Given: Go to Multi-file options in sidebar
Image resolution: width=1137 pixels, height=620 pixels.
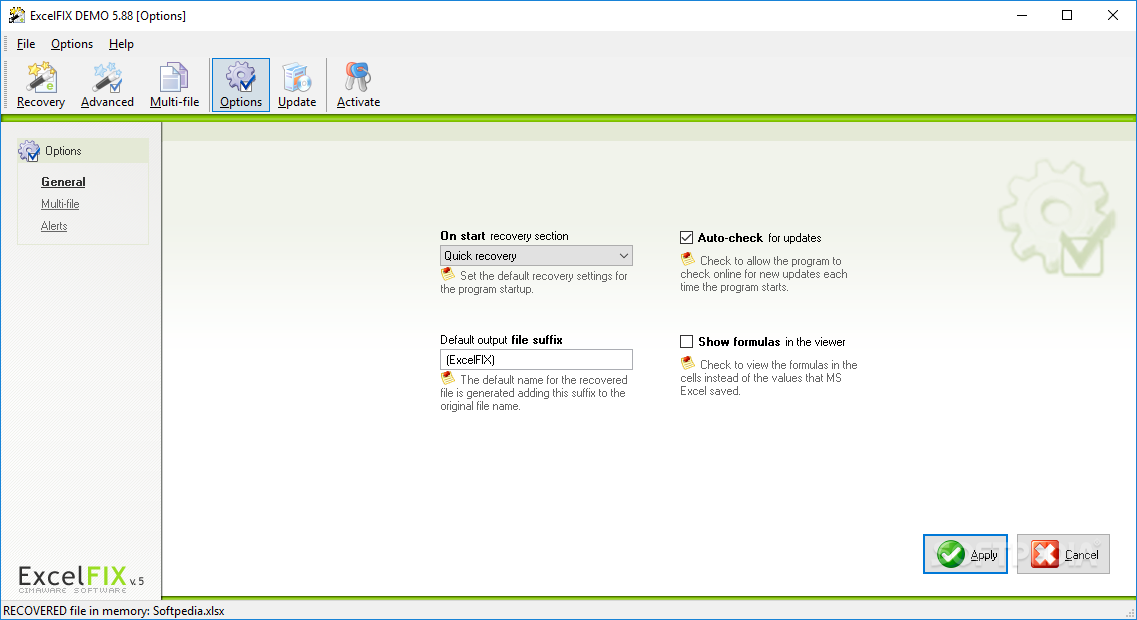Looking at the screenshot, I should click(60, 204).
